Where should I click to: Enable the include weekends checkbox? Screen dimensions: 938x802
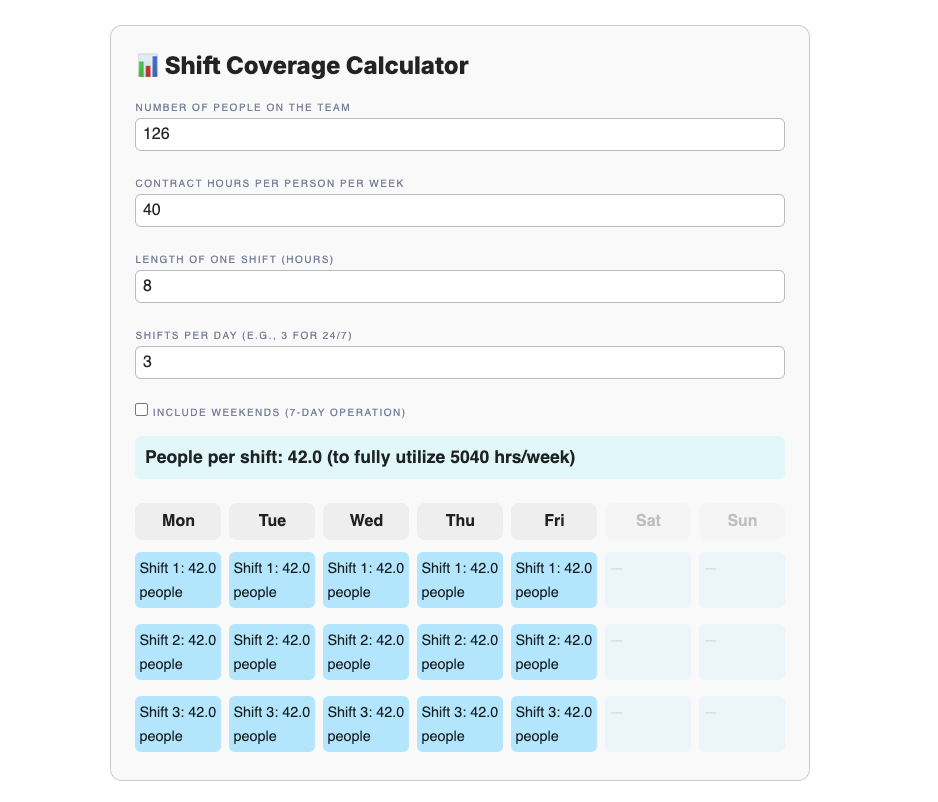(141, 409)
